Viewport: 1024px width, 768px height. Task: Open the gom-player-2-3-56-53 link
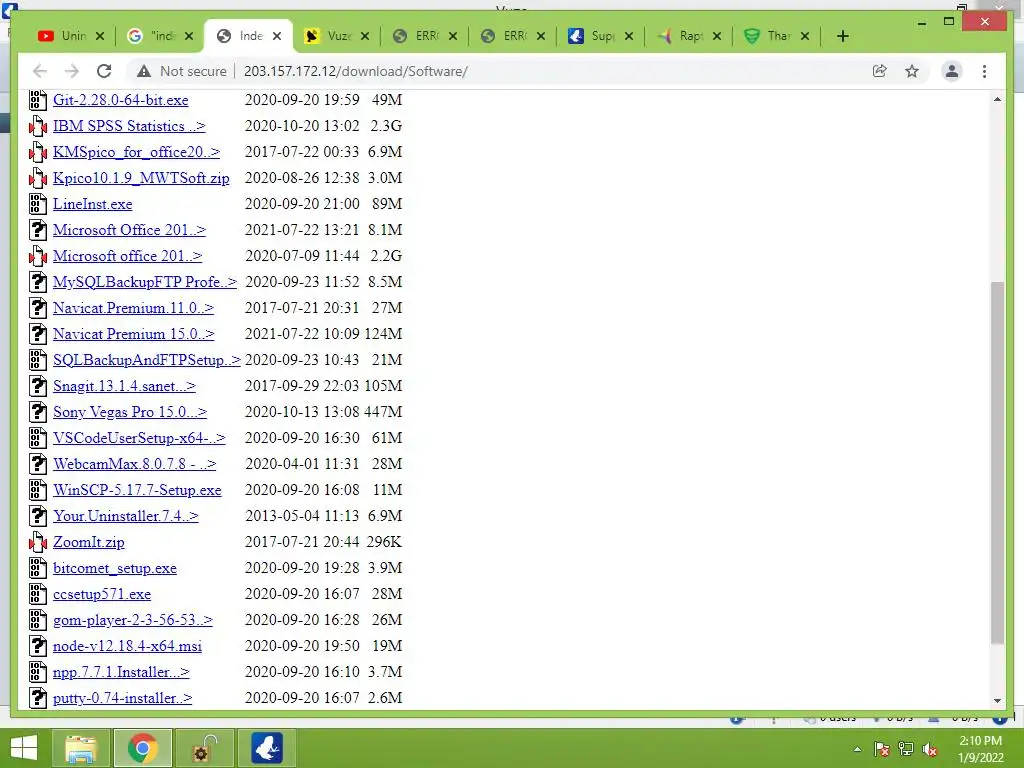tap(133, 620)
